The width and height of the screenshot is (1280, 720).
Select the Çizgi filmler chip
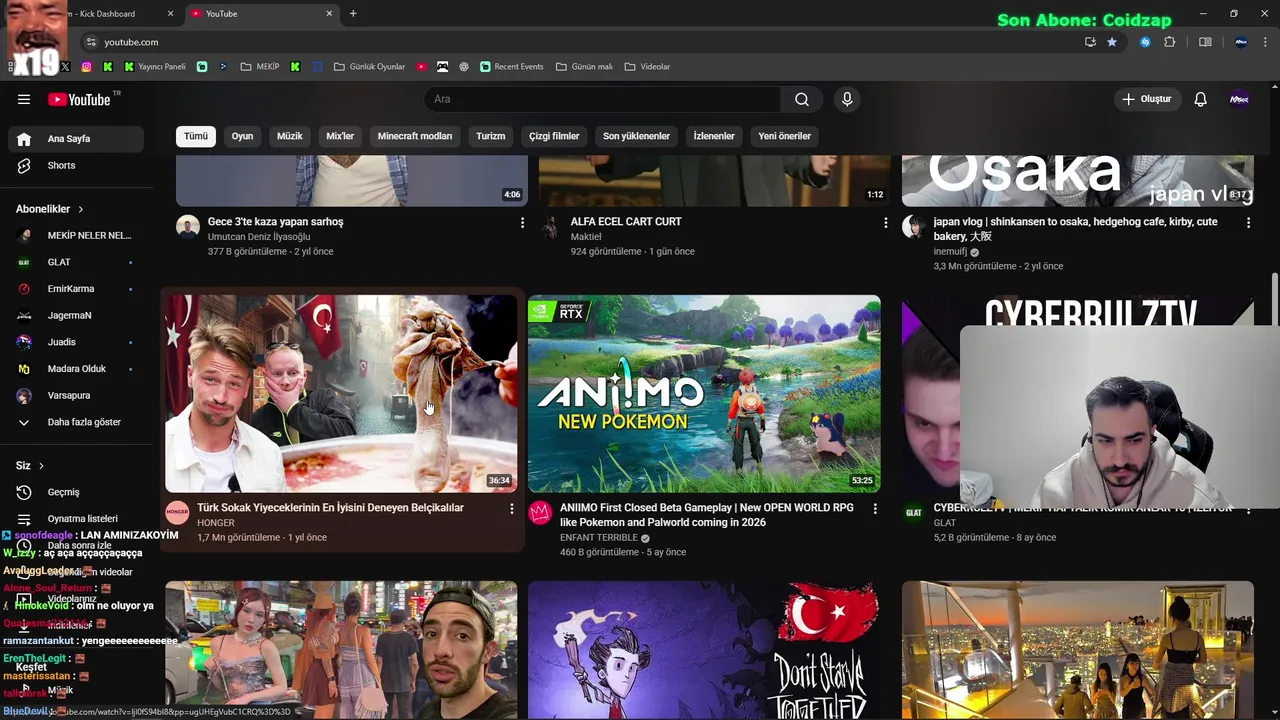point(554,136)
